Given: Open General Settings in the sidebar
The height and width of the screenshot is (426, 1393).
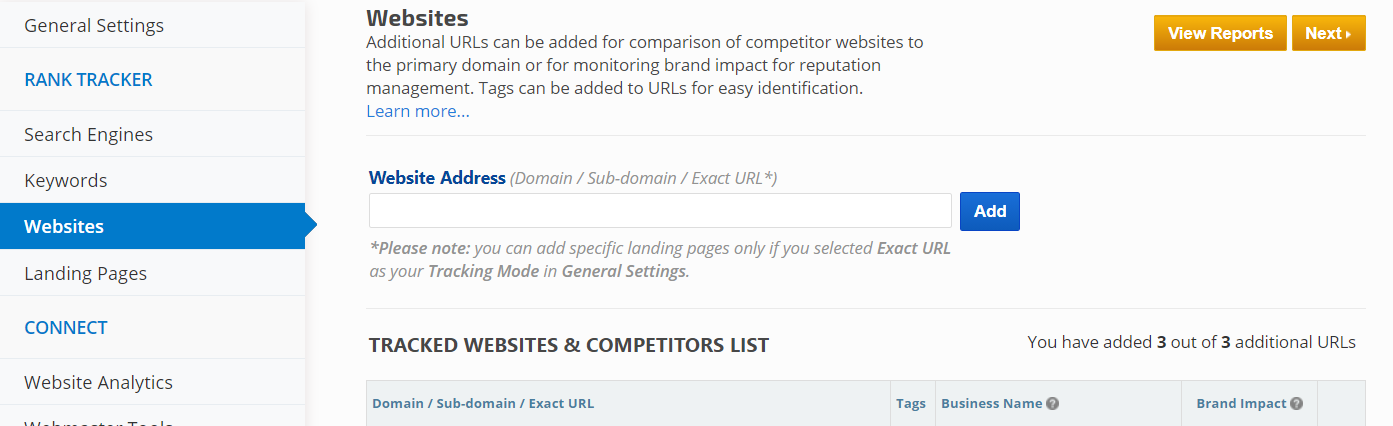Looking at the screenshot, I should (94, 25).
